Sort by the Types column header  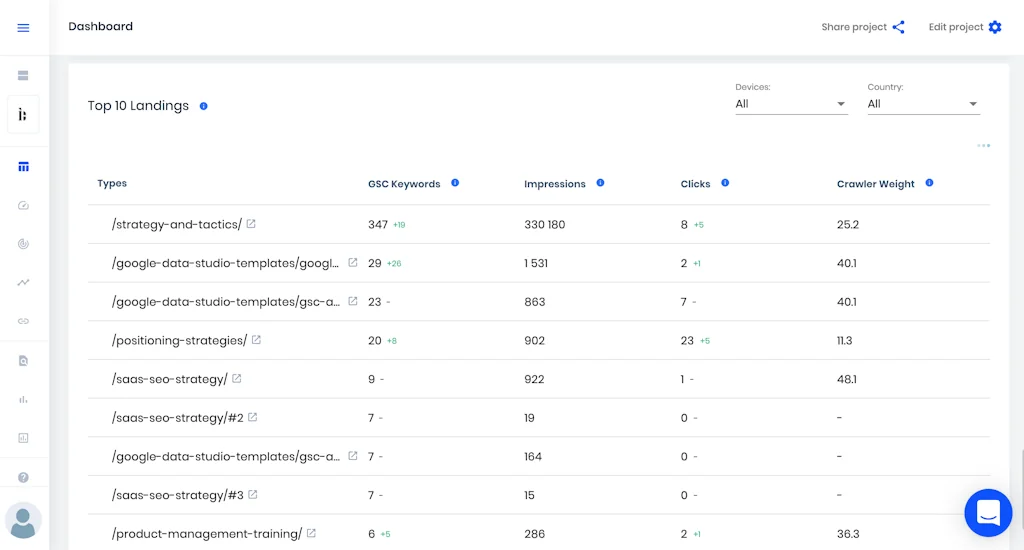pos(112,184)
